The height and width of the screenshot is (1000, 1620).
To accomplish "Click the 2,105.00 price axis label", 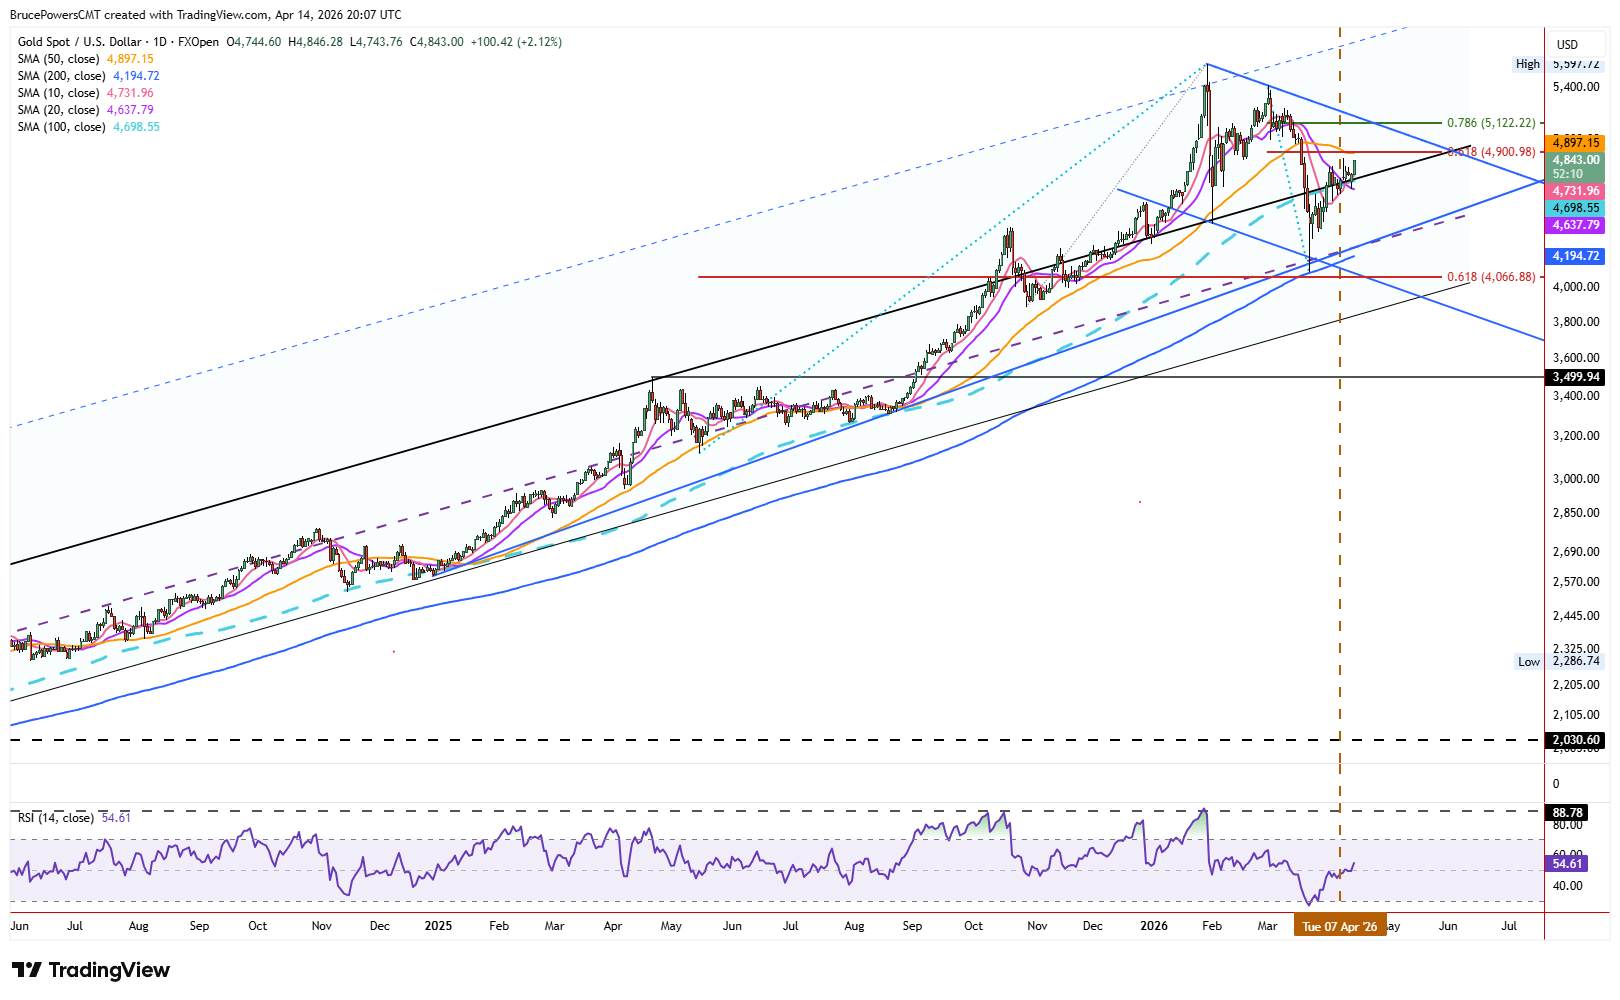I will (x=1576, y=715).
